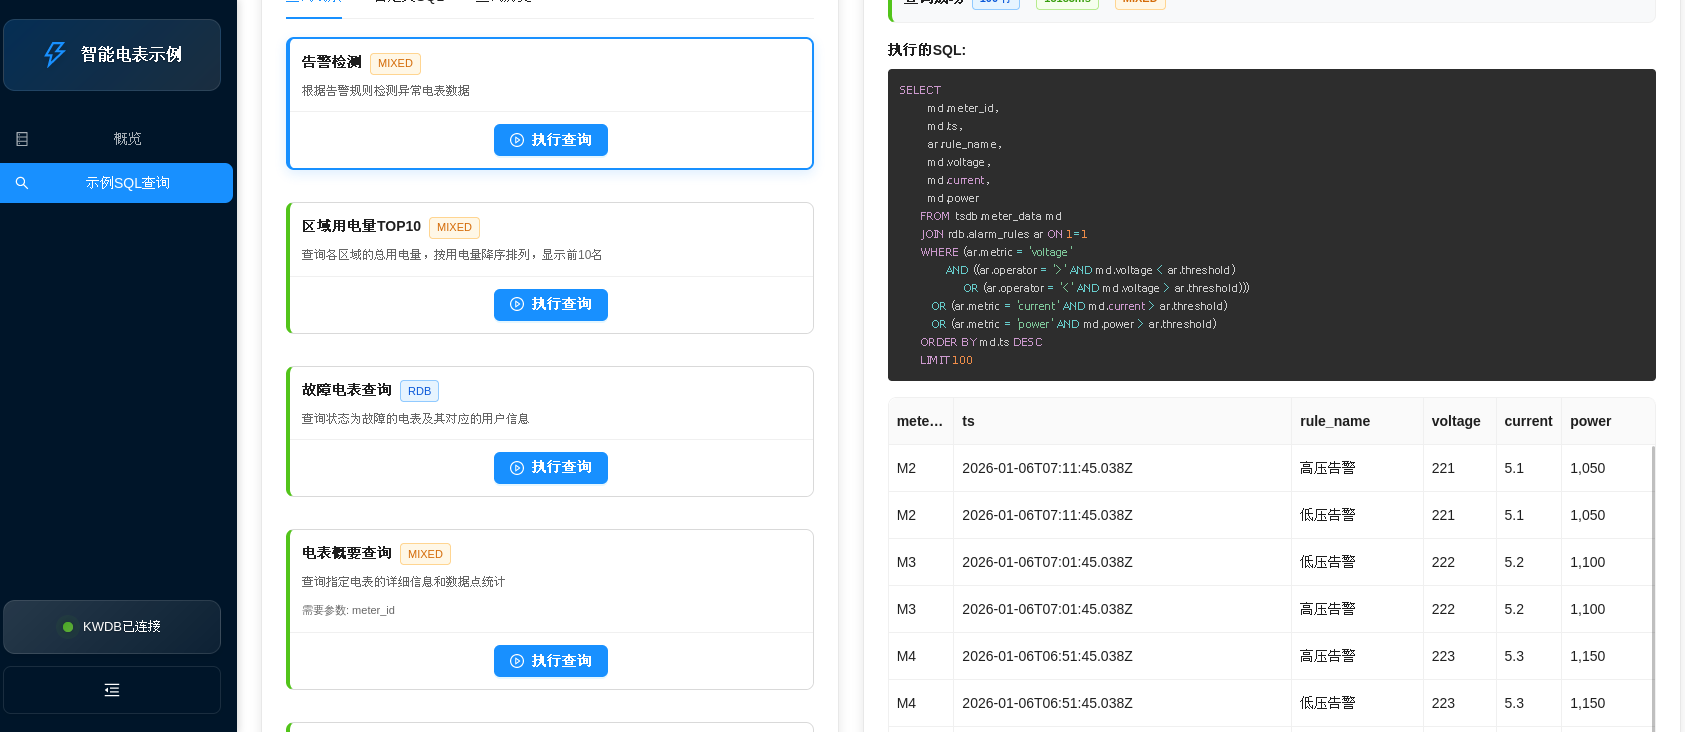Select the 示例SQL查询 menu item
1685x732 pixels.
click(x=117, y=183)
